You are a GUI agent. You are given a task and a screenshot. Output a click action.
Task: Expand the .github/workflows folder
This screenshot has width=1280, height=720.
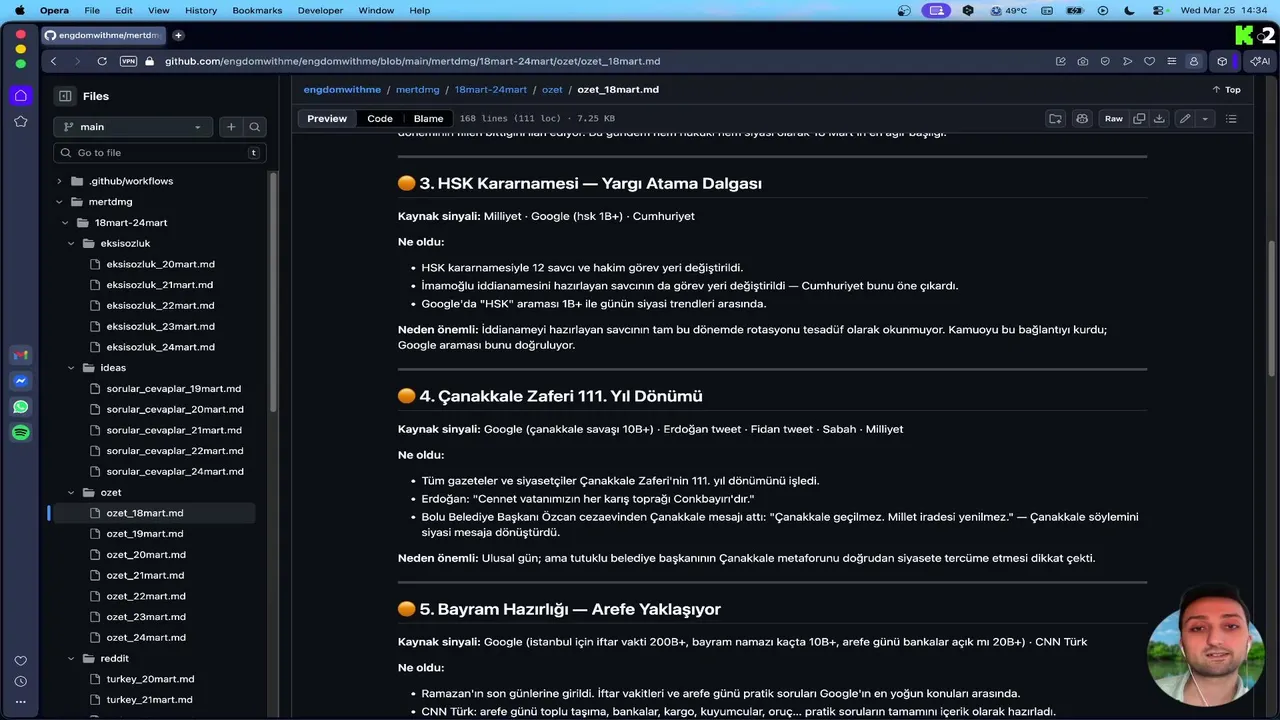tap(59, 181)
